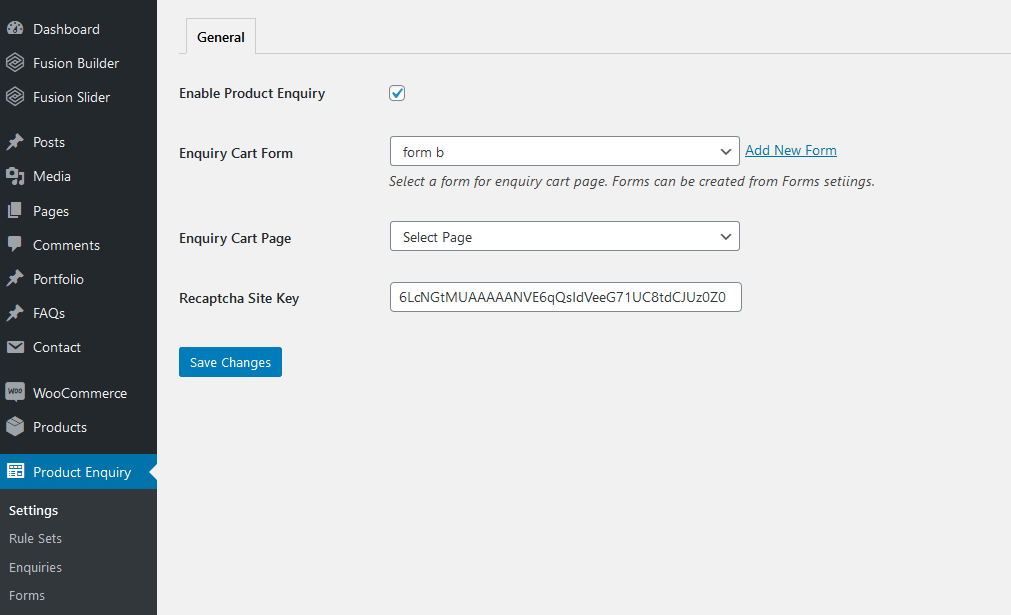Uncheck Enable Product Enquiry checkbox
The image size is (1011, 615).
click(397, 93)
